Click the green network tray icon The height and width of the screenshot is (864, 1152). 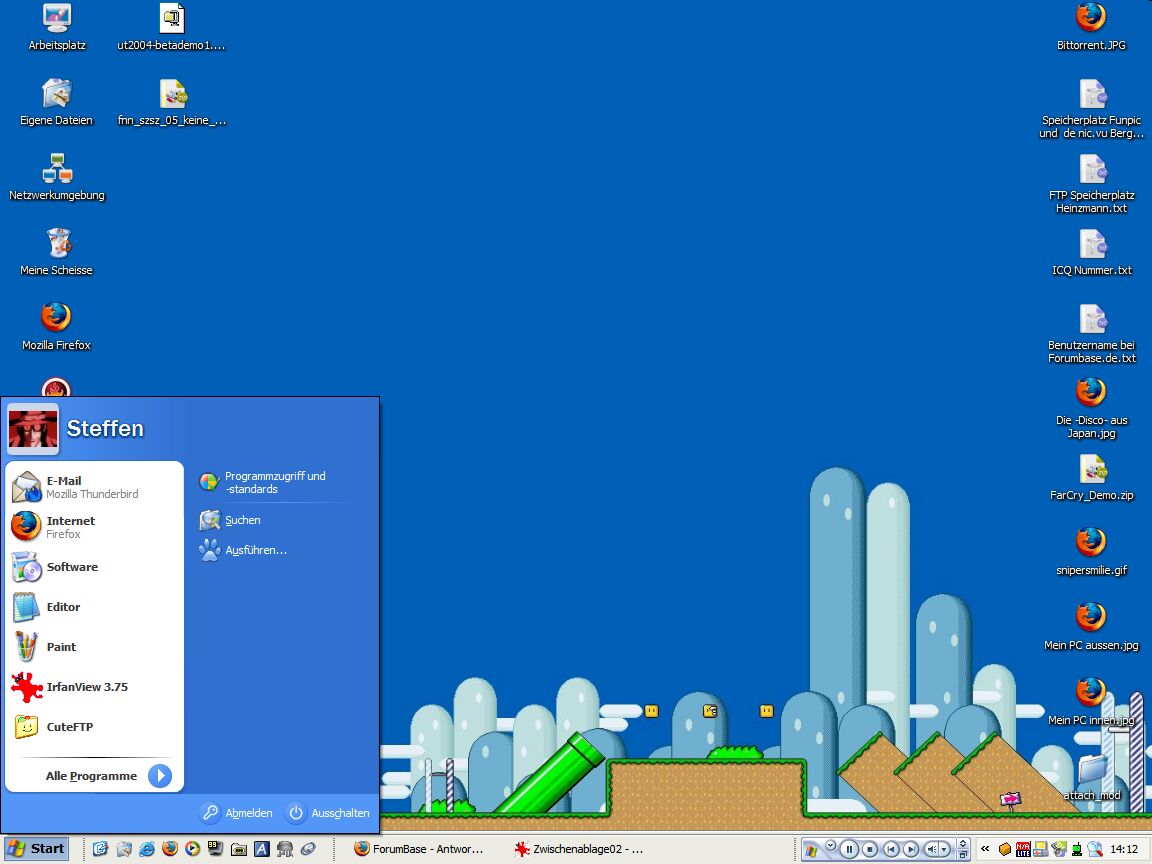click(x=1077, y=849)
